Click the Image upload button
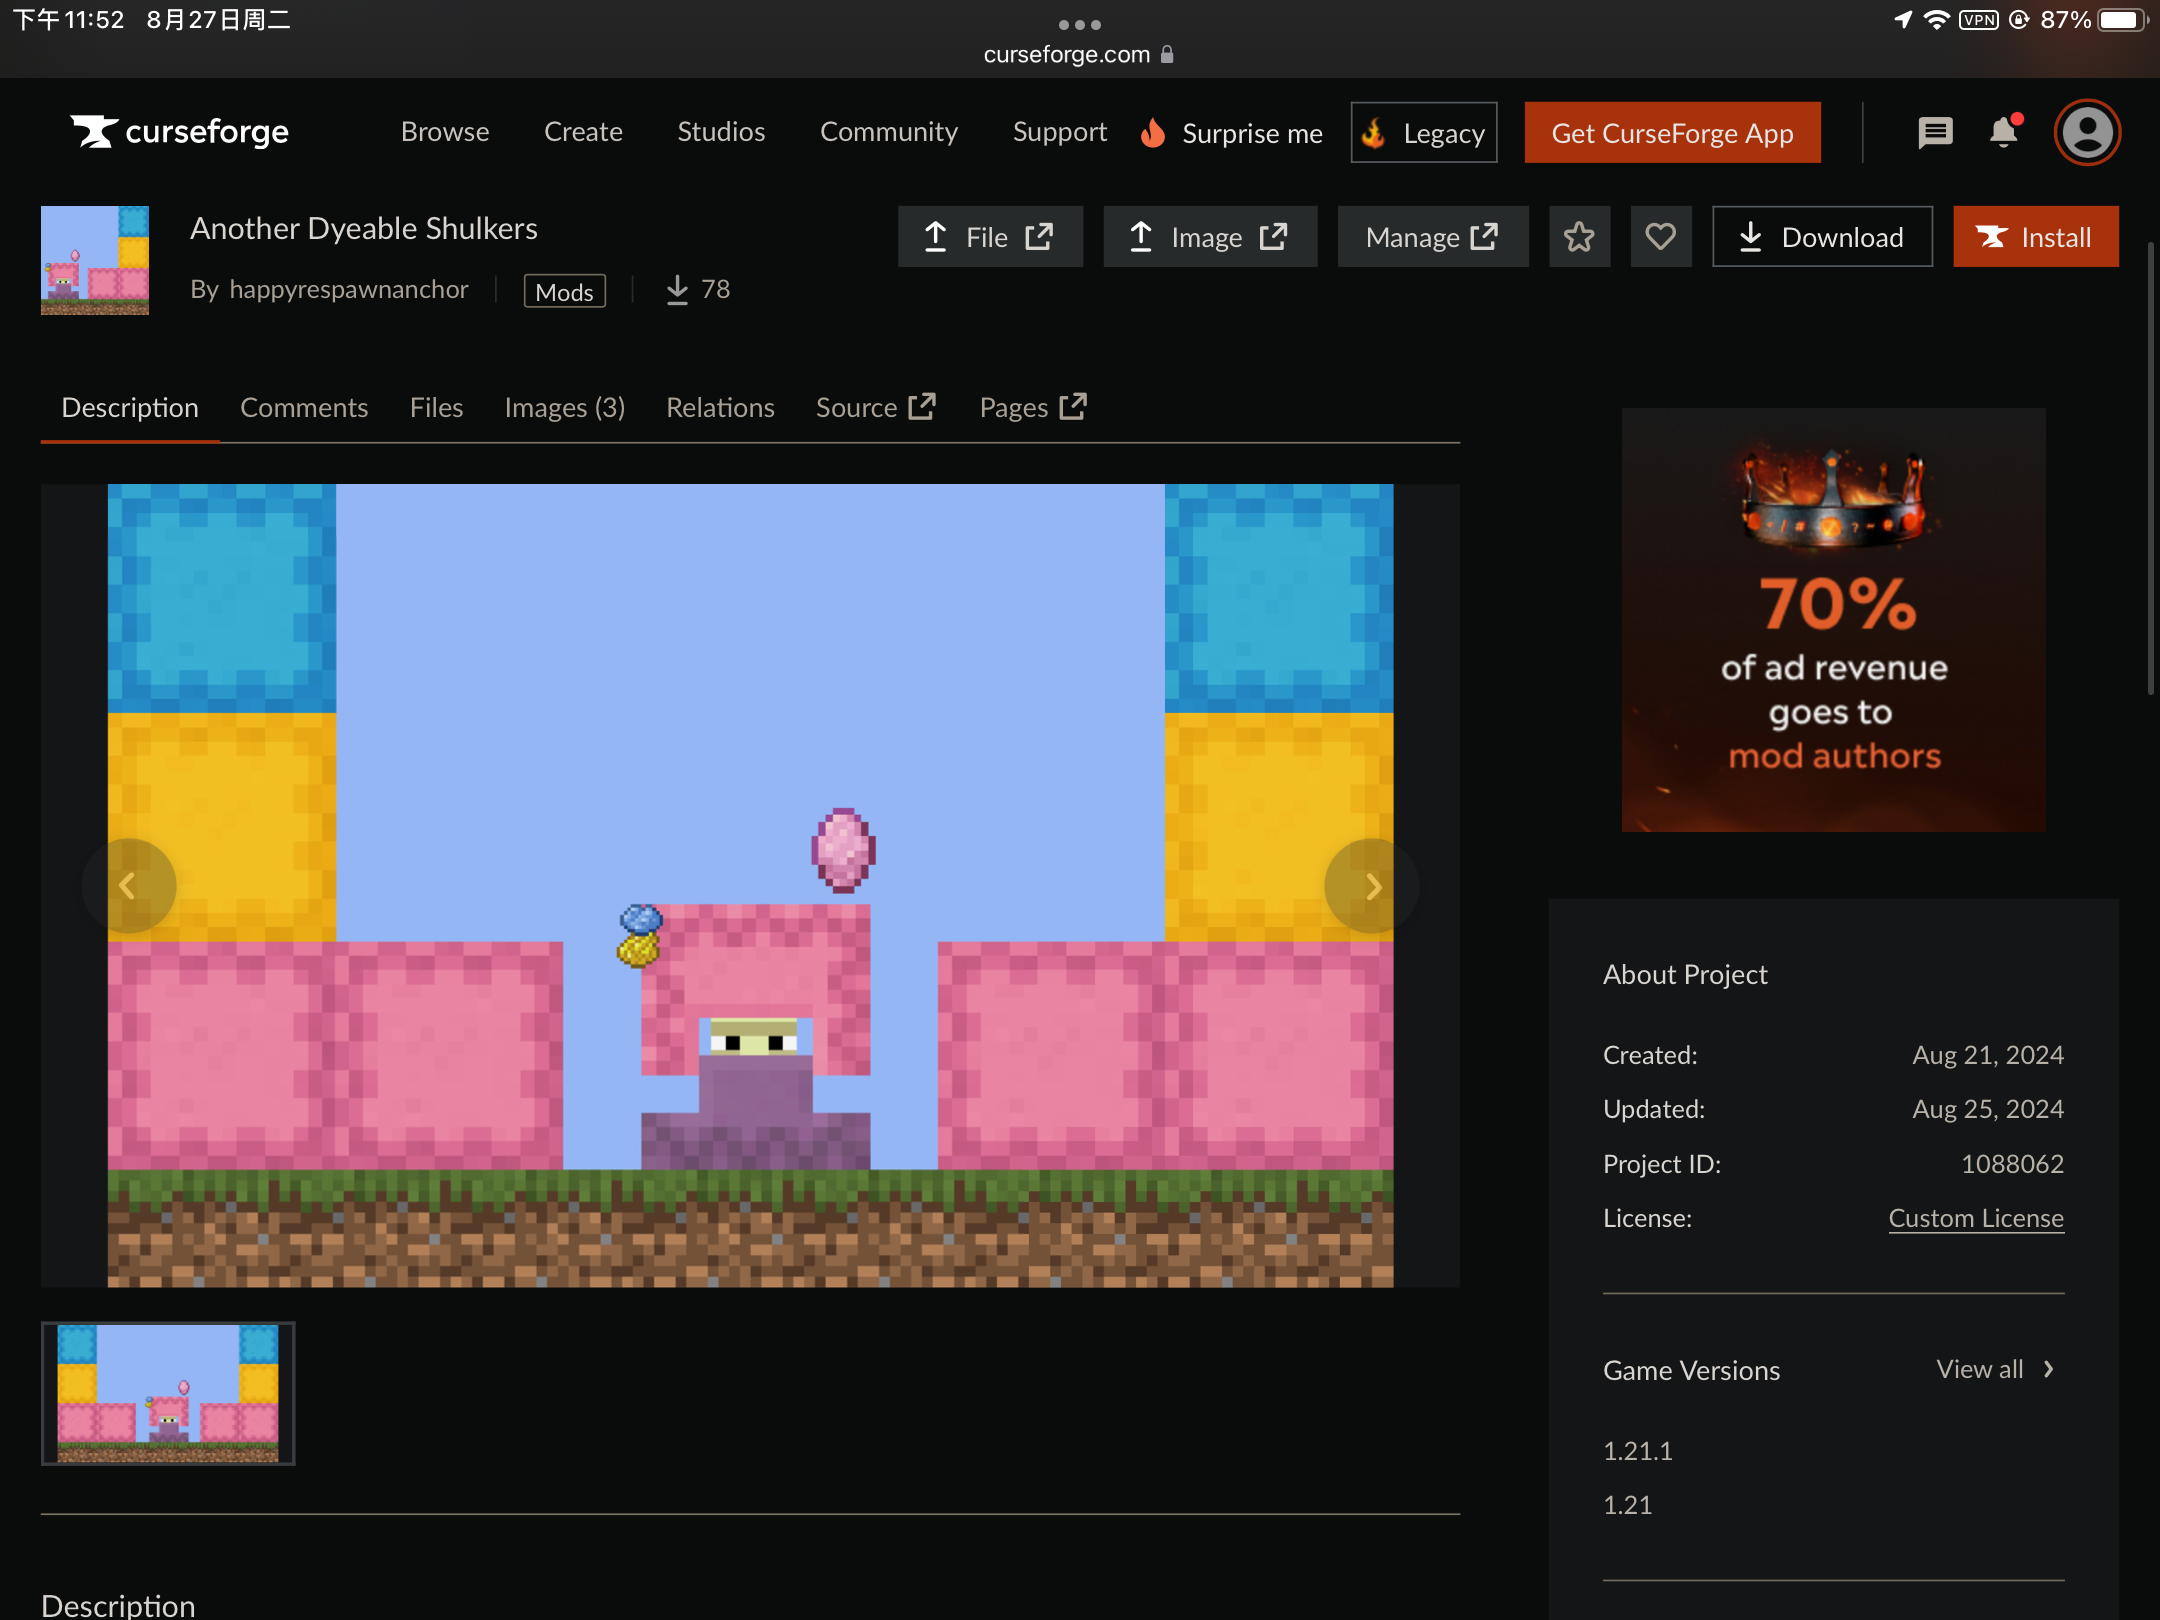 coord(1210,237)
